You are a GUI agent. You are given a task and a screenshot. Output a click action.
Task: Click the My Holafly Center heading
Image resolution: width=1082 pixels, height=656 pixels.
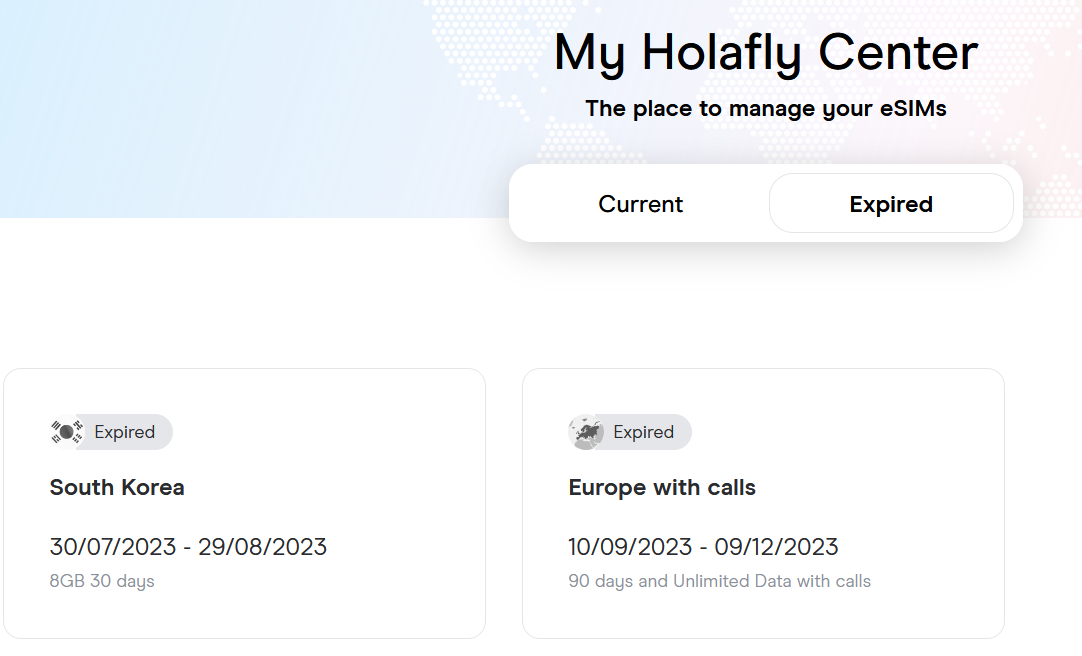tap(765, 52)
